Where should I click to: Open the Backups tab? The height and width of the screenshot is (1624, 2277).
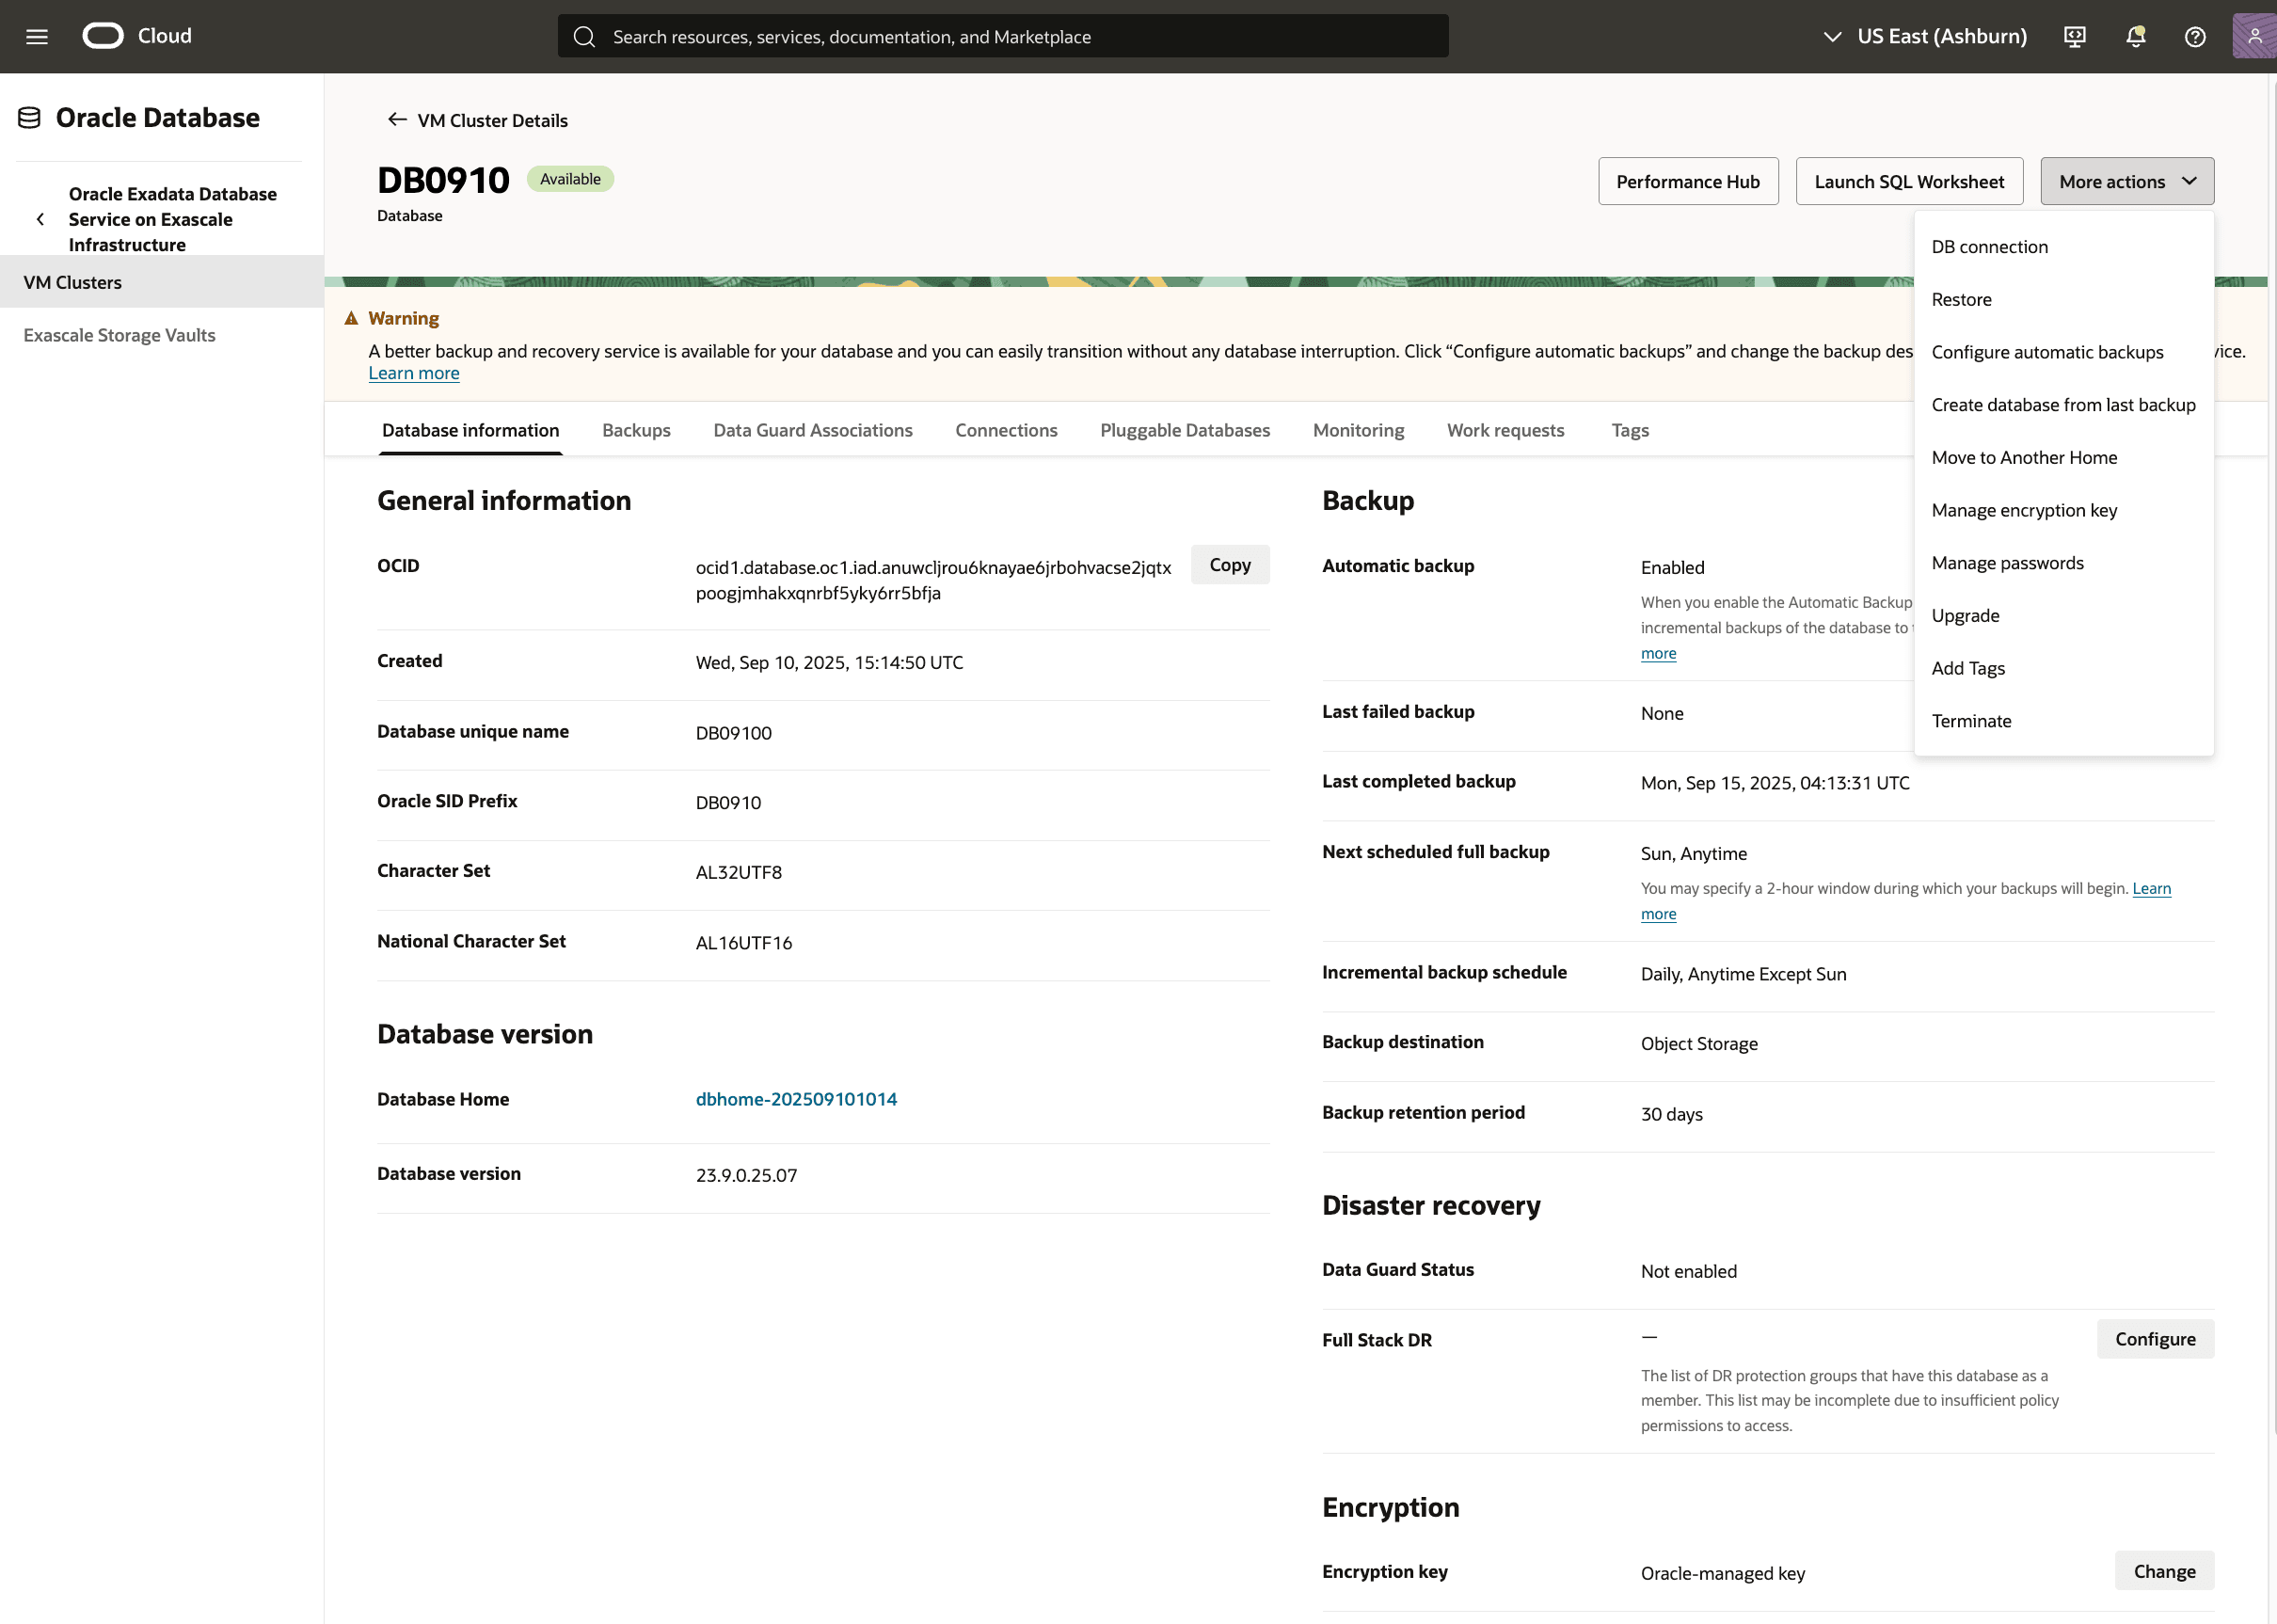pyautogui.click(x=636, y=430)
